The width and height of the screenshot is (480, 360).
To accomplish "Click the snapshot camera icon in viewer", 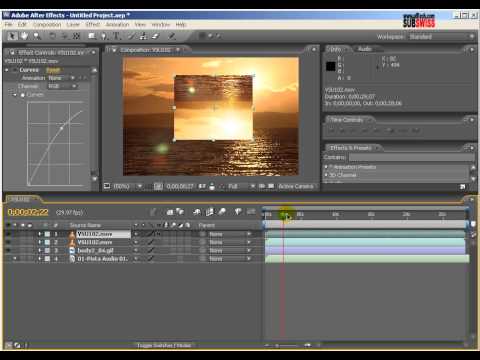I will click(202, 186).
